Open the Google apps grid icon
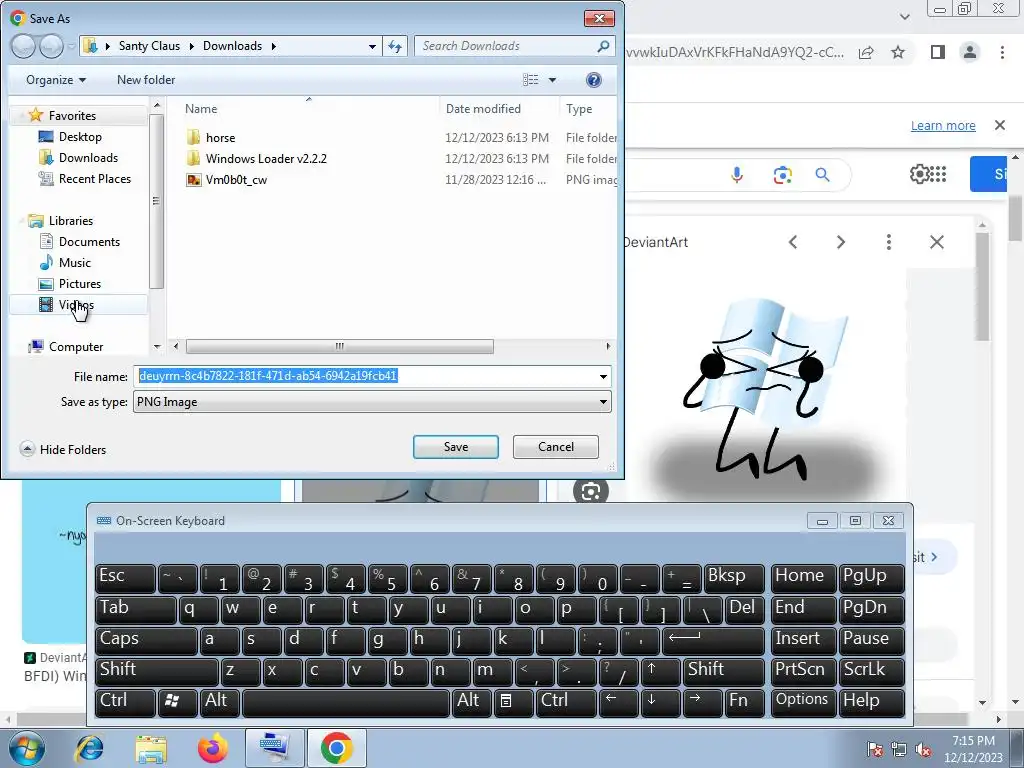 point(938,174)
